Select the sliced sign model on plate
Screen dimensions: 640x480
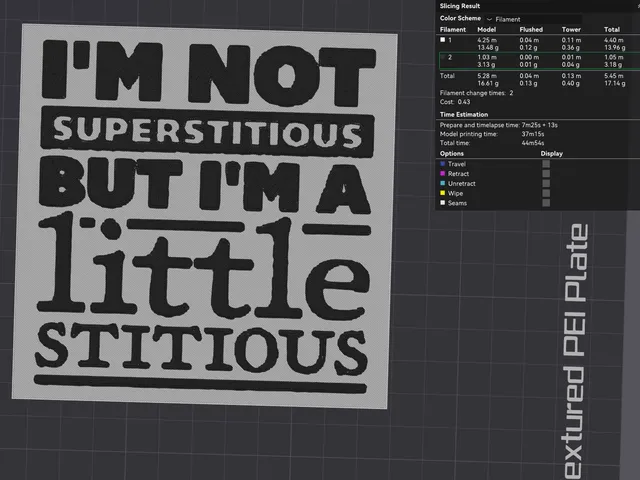point(204,216)
